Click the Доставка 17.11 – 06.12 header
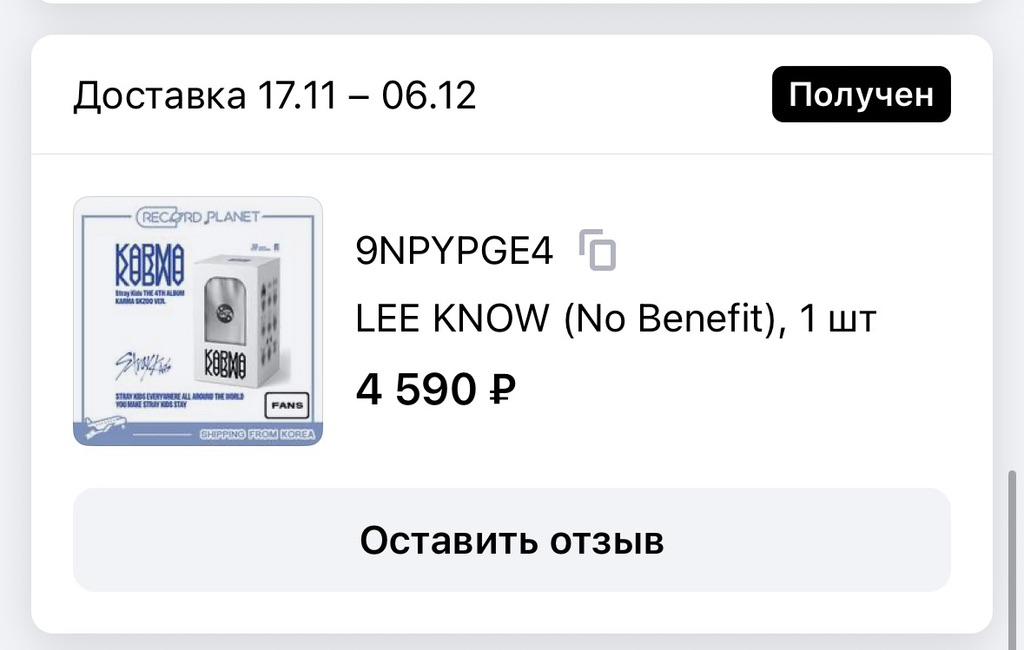Image resolution: width=1024 pixels, height=650 pixels. [275, 95]
